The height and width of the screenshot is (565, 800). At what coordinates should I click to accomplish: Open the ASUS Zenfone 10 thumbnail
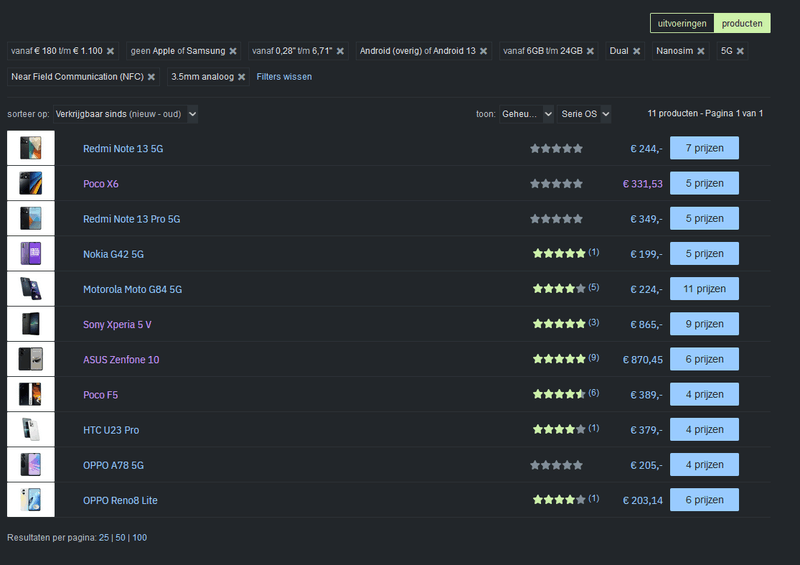tap(31, 359)
